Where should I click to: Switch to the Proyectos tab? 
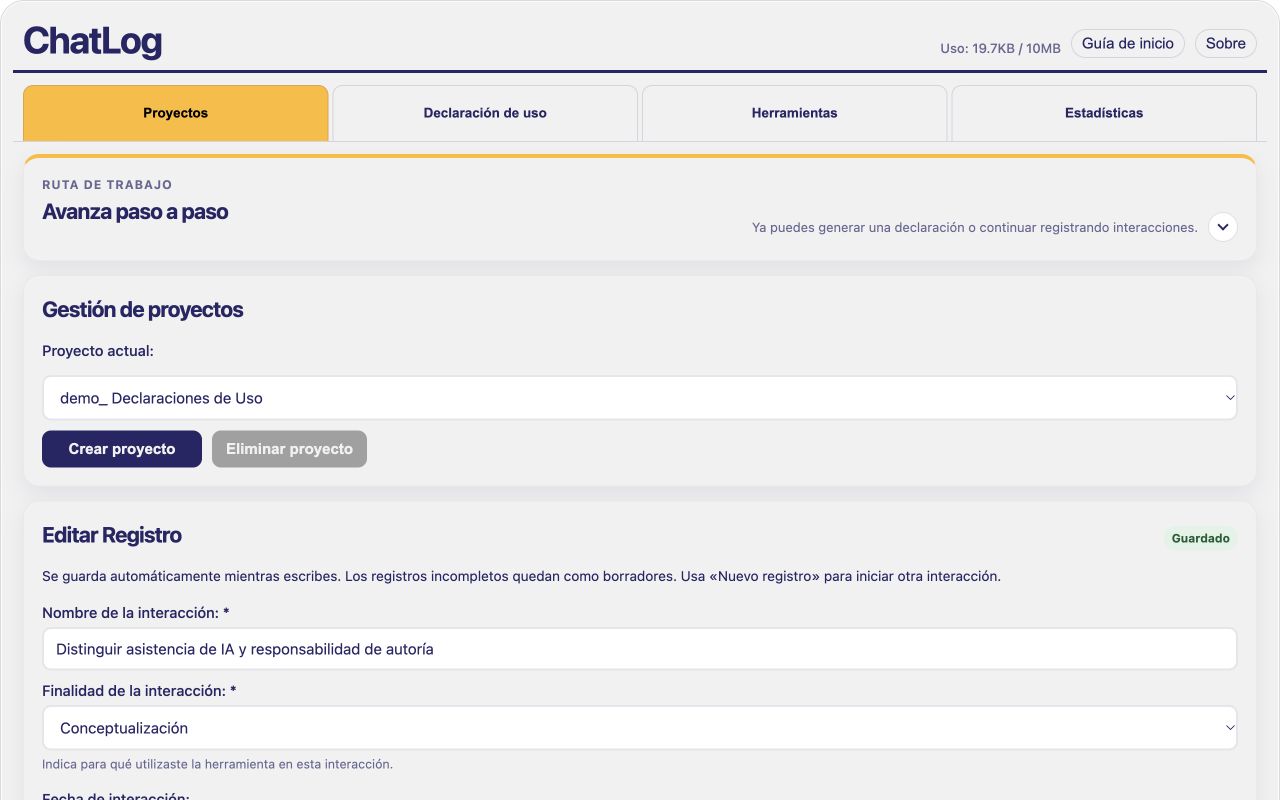pos(175,113)
